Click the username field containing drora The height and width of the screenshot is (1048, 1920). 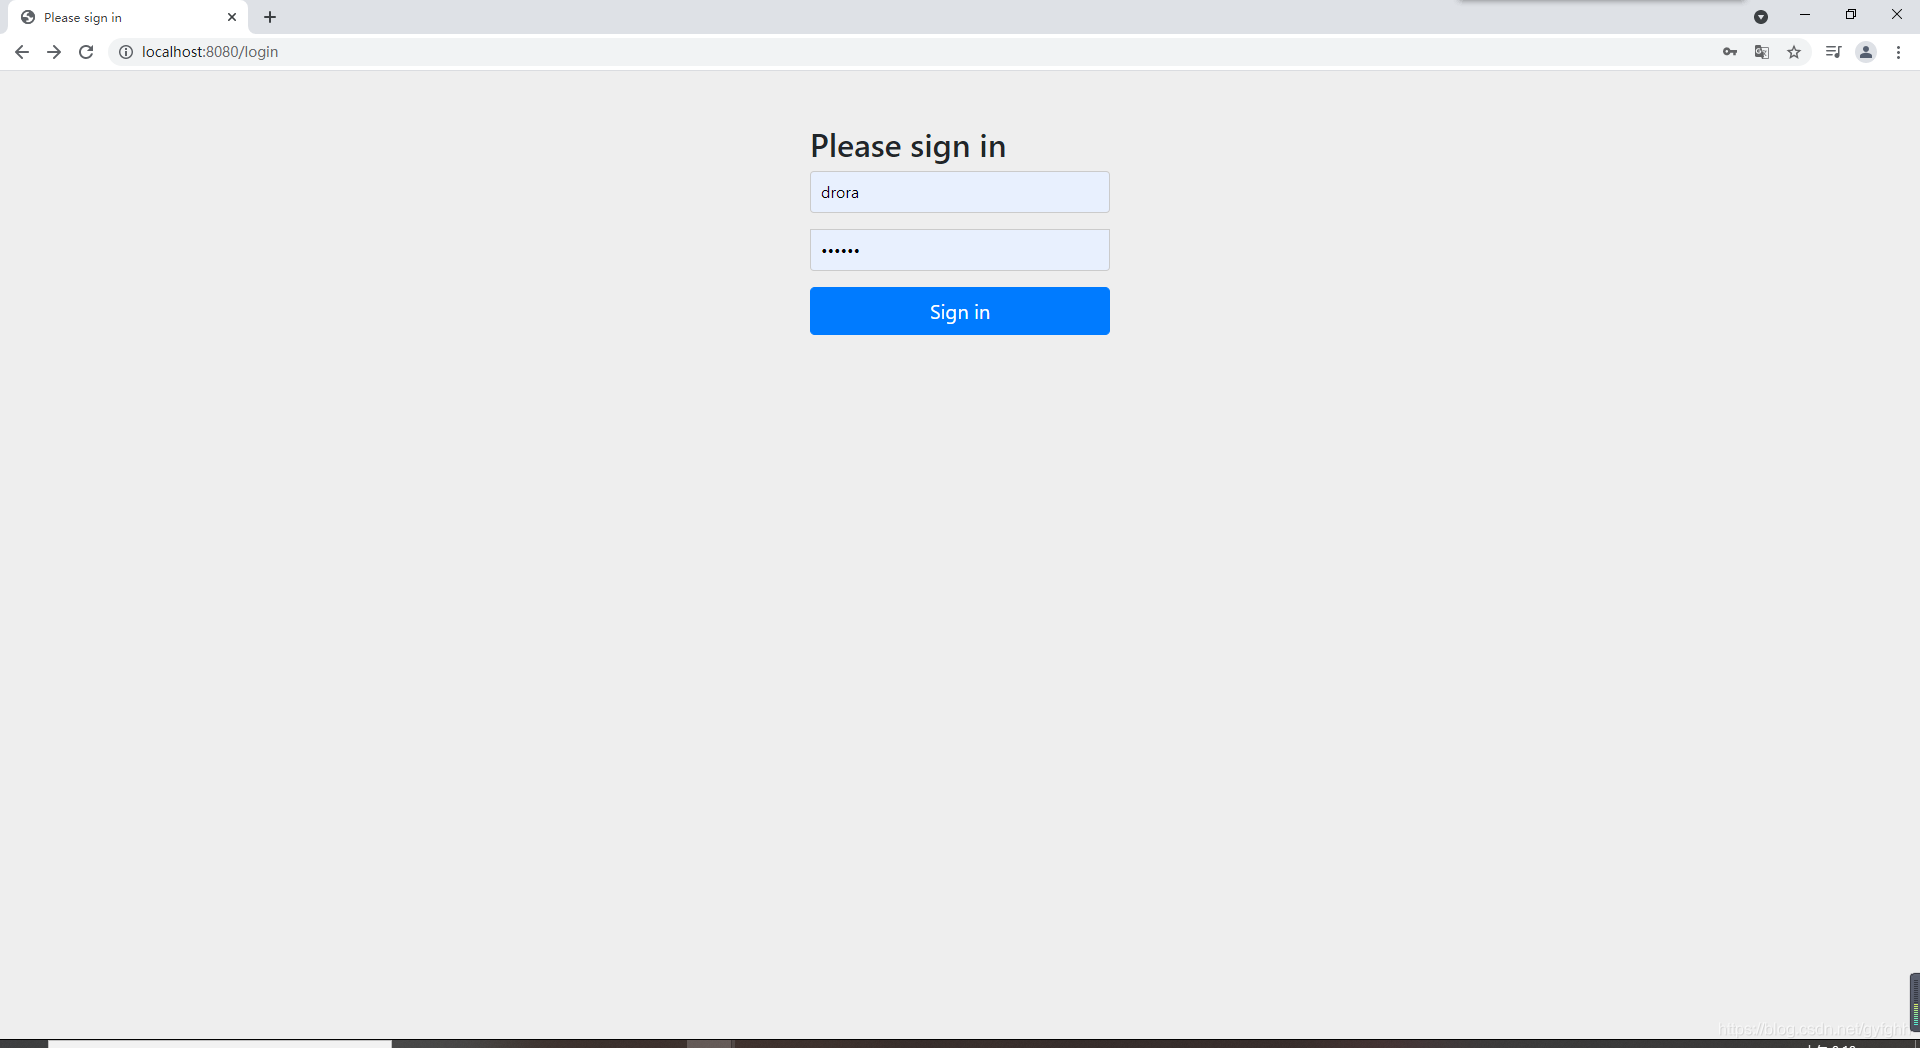coord(960,192)
